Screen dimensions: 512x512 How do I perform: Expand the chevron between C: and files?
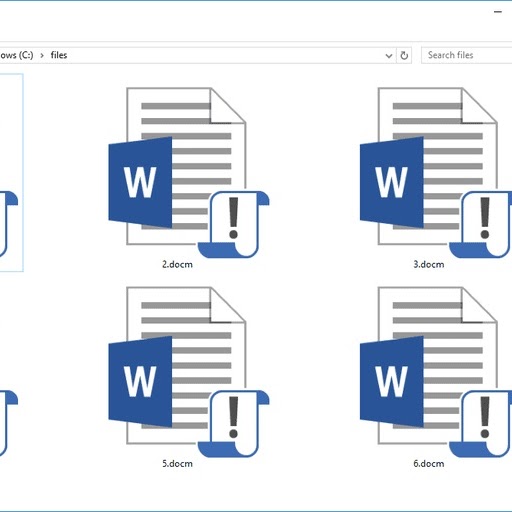pyautogui.click(x=42, y=55)
